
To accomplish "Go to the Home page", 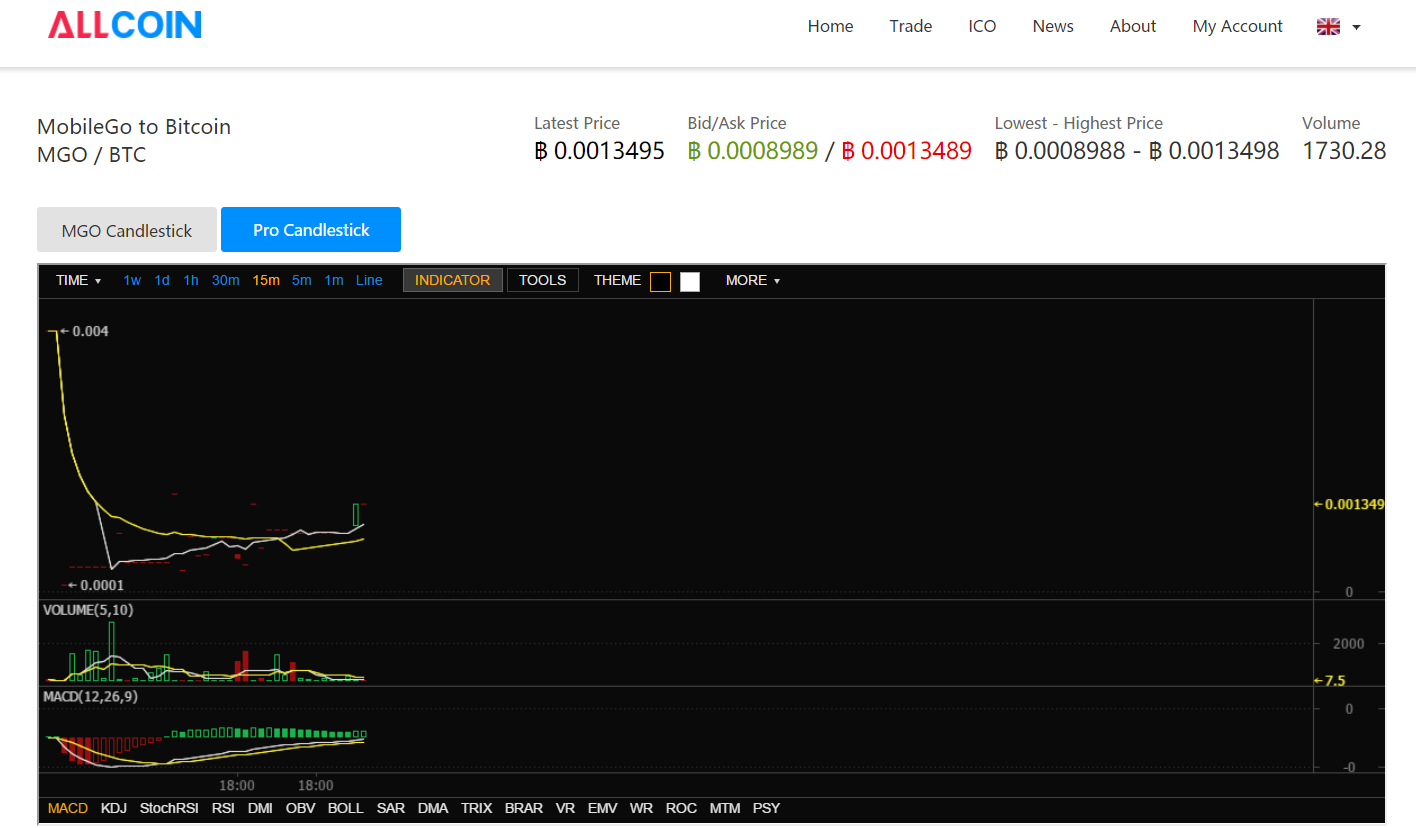I will (x=830, y=26).
